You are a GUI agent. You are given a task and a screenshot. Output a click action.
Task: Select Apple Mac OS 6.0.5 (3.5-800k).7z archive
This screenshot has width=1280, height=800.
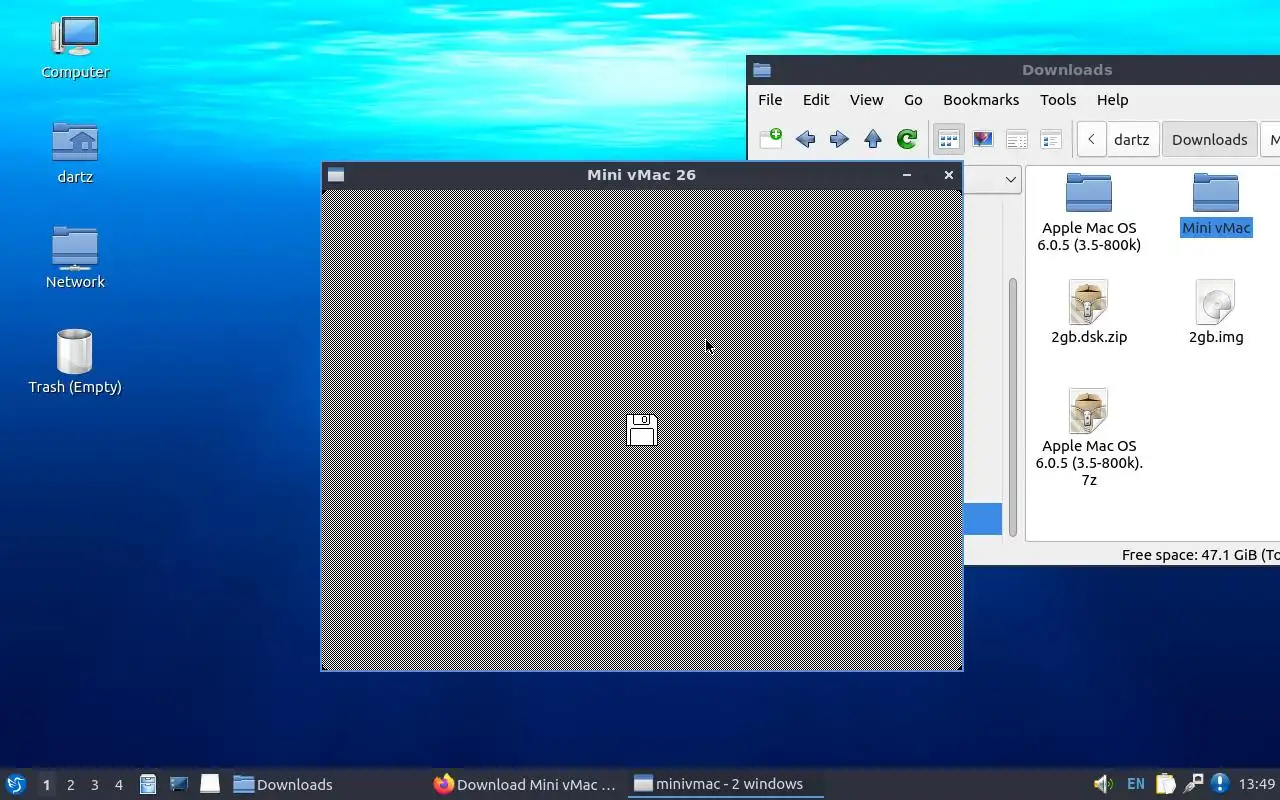[x=1089, y=438]
